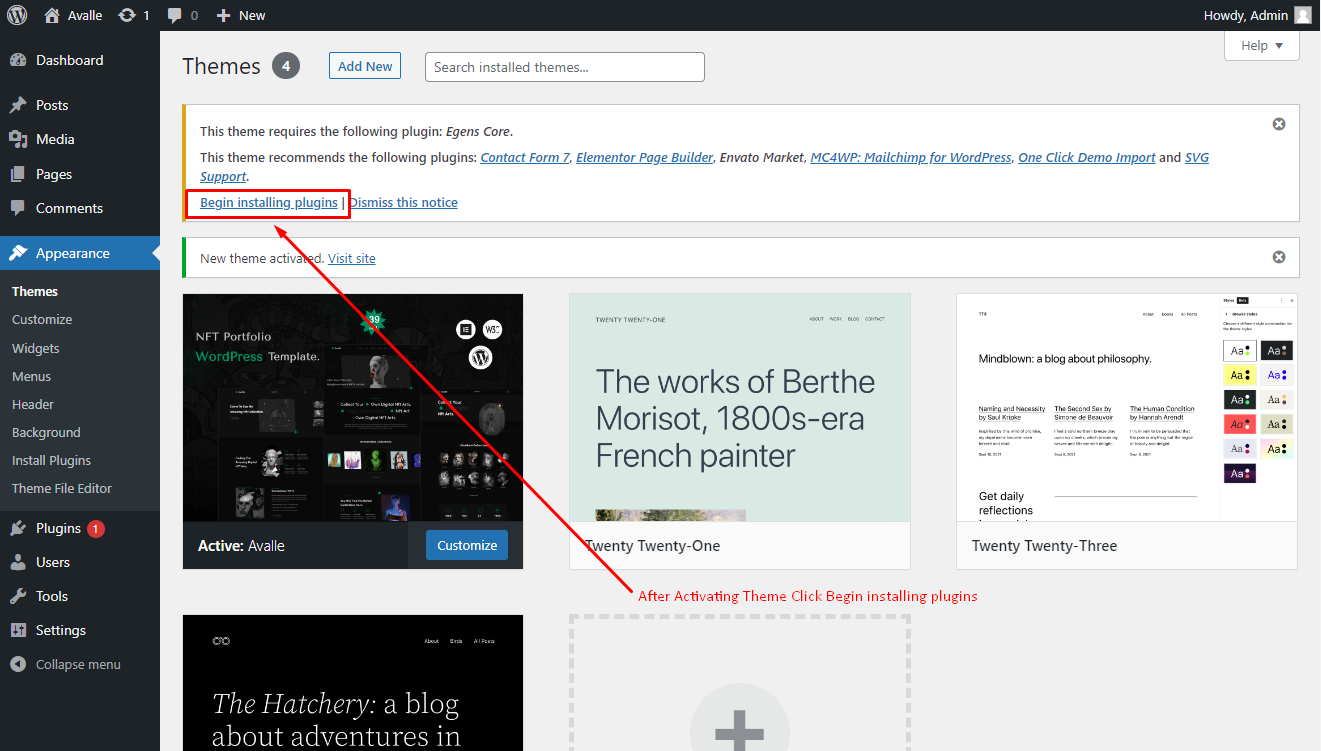The height and width of the screenshot is (751, 1321).
Task: Click the plus New icon in admin bar
Action: 223,15
